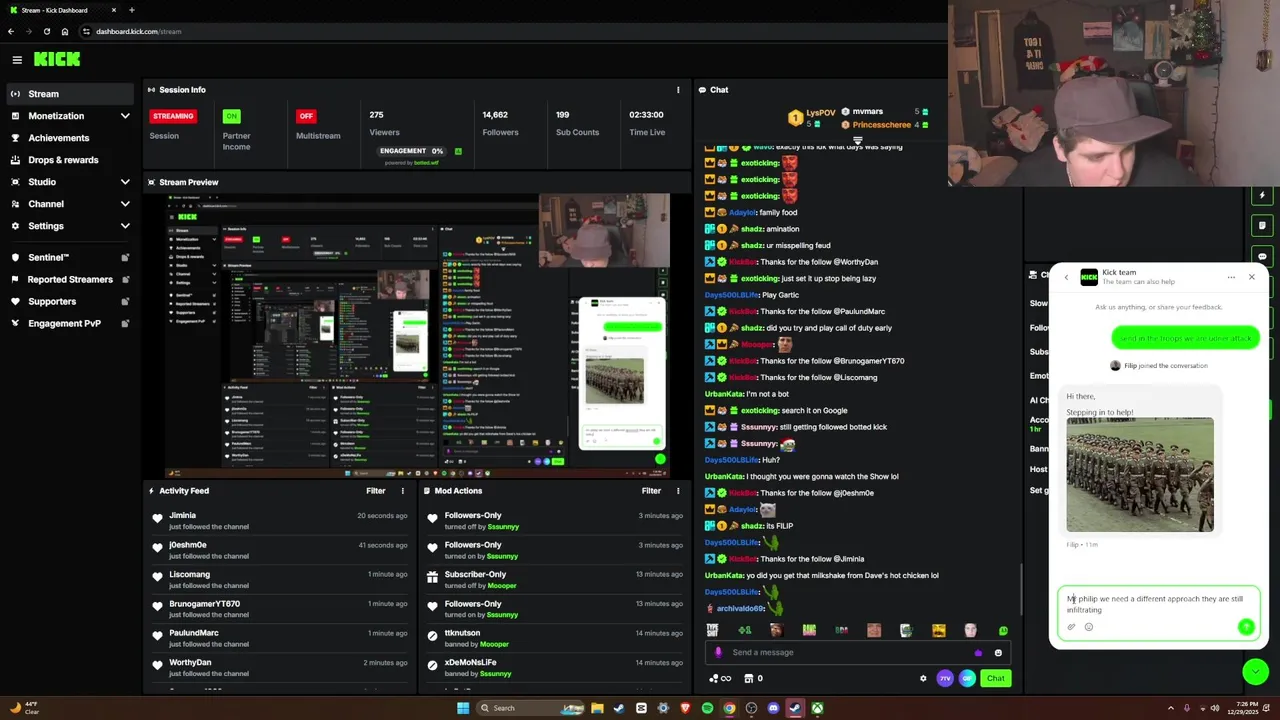Screen dimensions: 1280x720
Task: Show hidden system tray icons
Action: (x=1170, y=708)
